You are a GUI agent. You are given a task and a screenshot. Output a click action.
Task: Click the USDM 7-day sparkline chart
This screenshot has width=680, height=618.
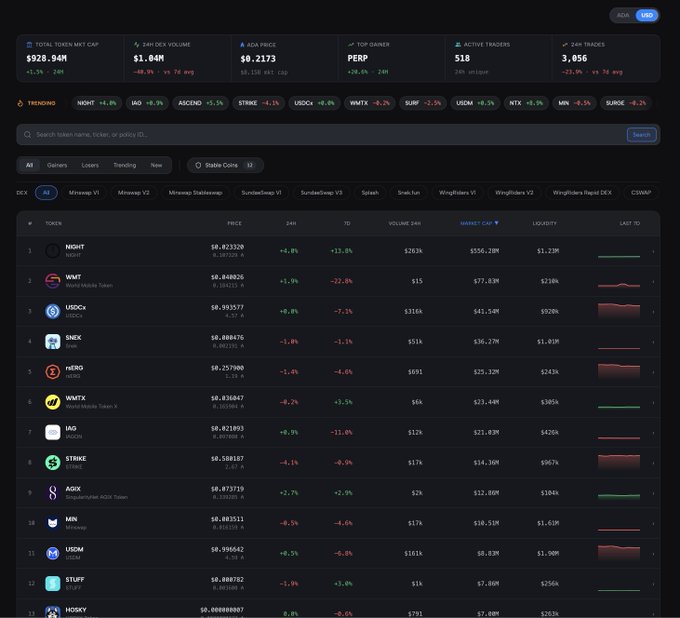coord(619,553)
